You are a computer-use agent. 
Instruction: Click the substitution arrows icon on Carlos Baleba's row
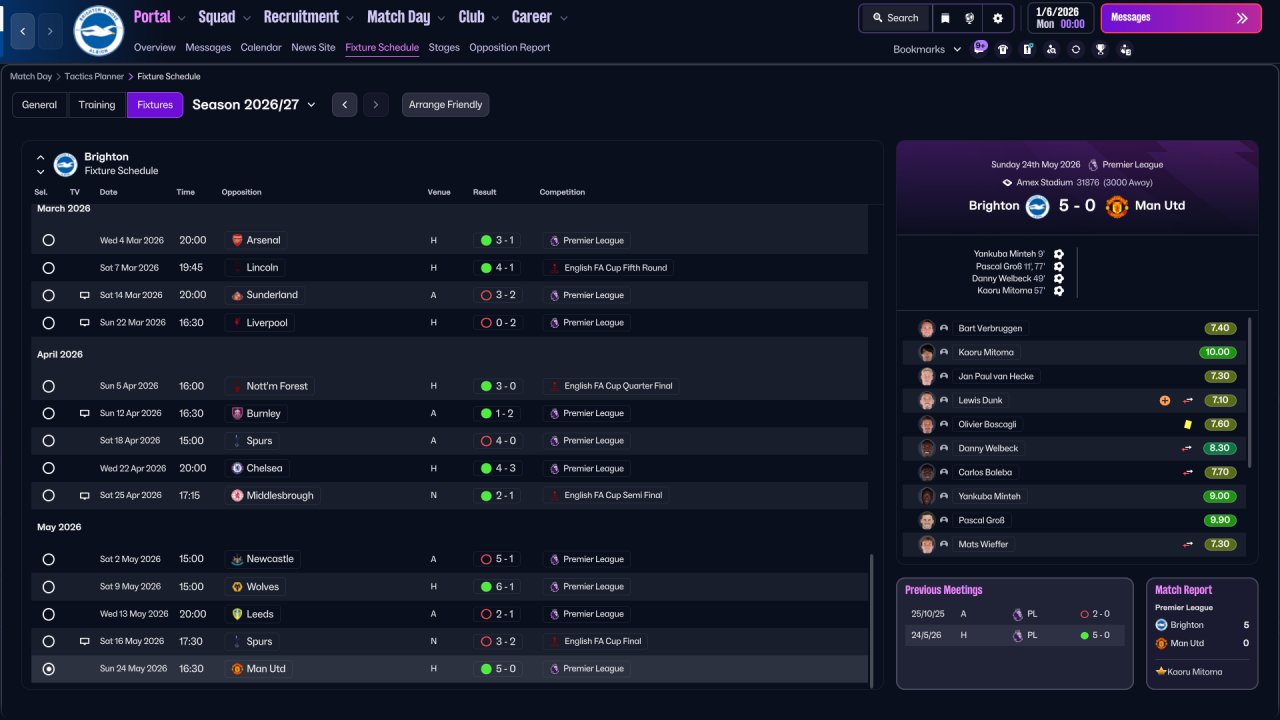[1188, 472]
